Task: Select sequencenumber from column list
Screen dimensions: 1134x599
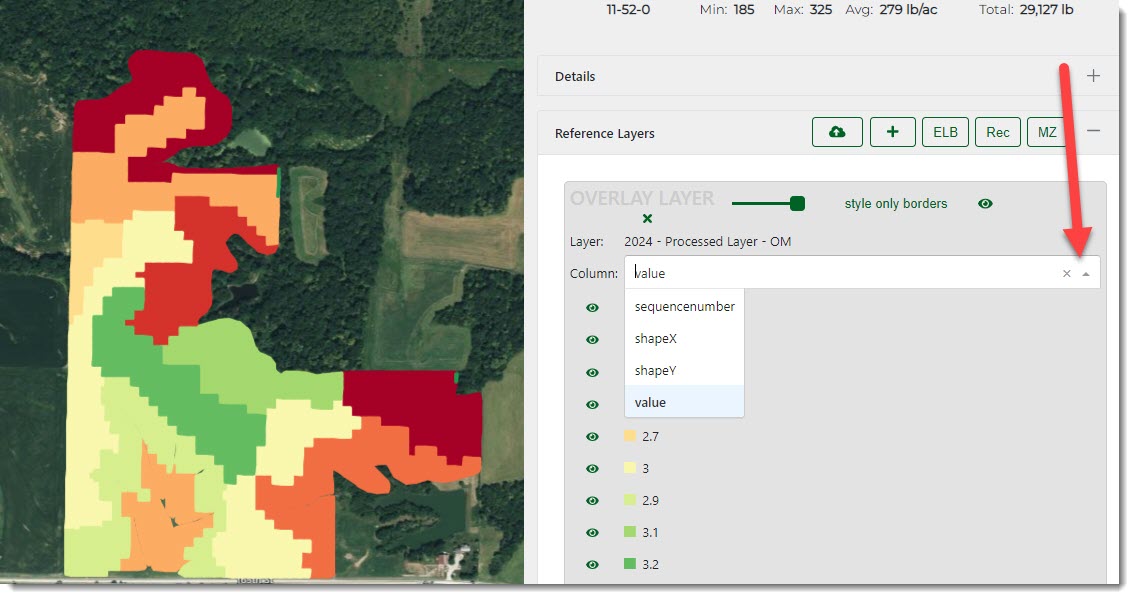Action: [684, 307]
